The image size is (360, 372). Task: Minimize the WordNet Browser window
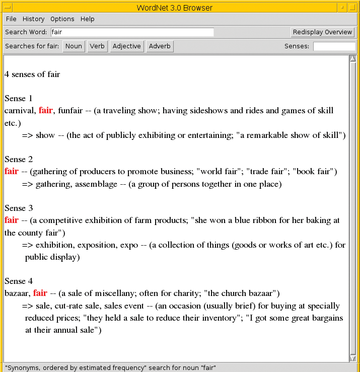coord(343,7)
